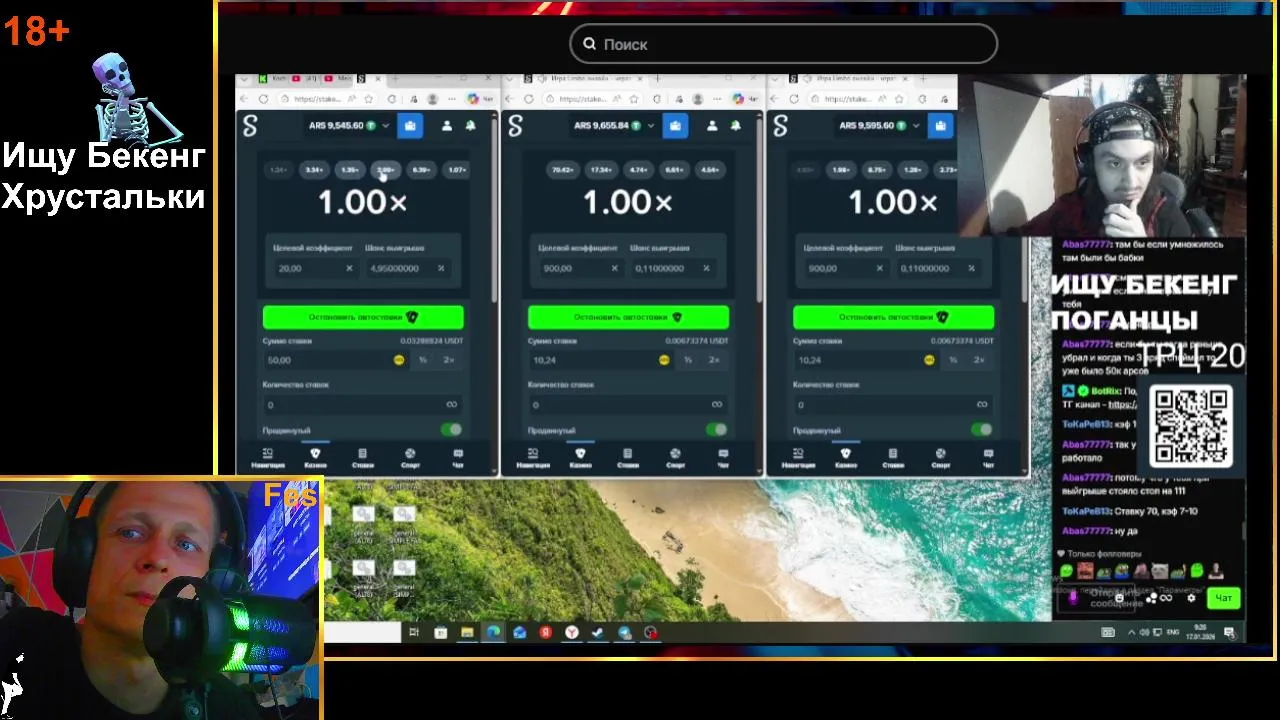Image resolution: width=1280 pixels, height=720 pixels.
Task: Click Stake logo in ARS 9,545.60 window
Action: click(250, 126)
